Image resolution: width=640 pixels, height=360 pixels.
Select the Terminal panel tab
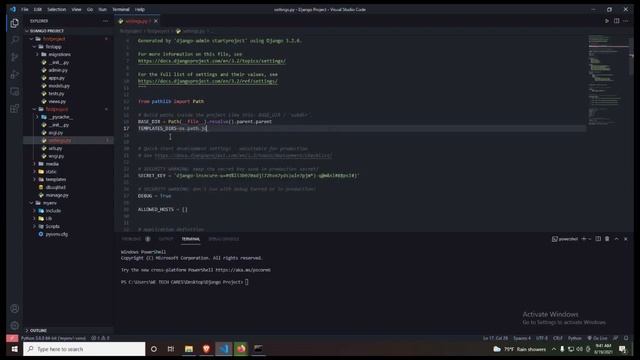191,239
